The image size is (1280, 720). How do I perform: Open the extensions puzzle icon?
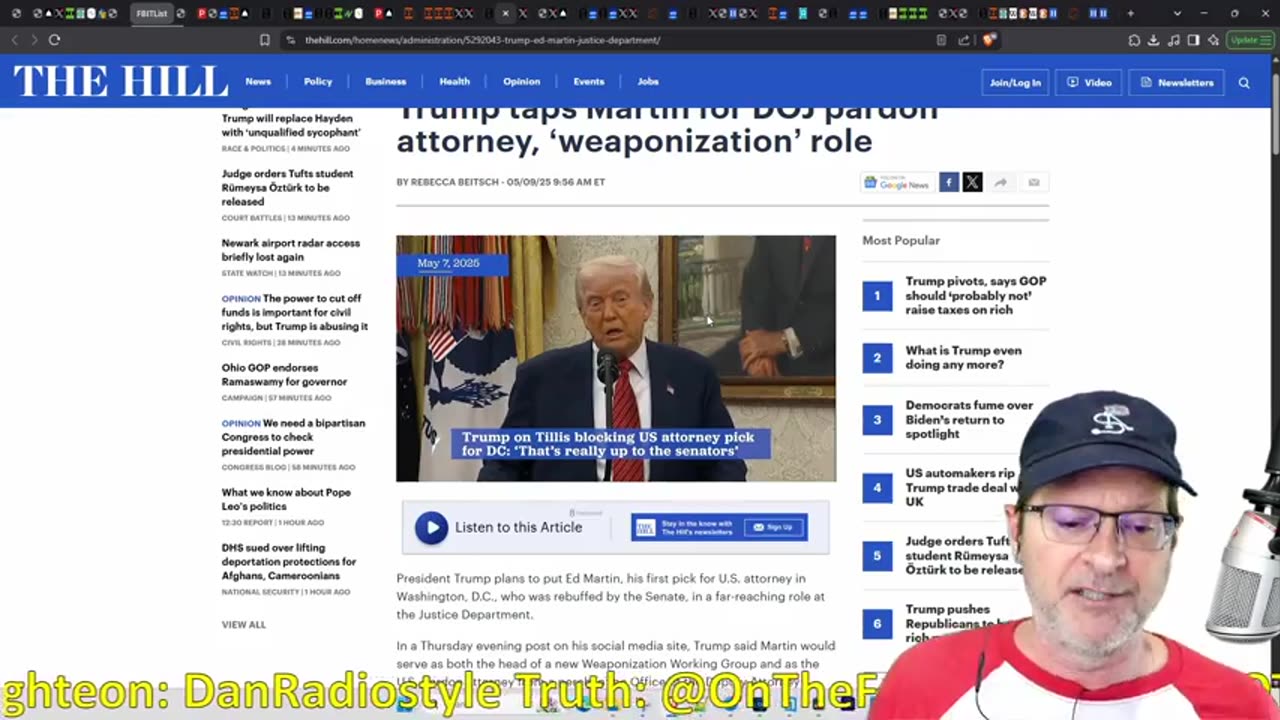point(1134,40)
